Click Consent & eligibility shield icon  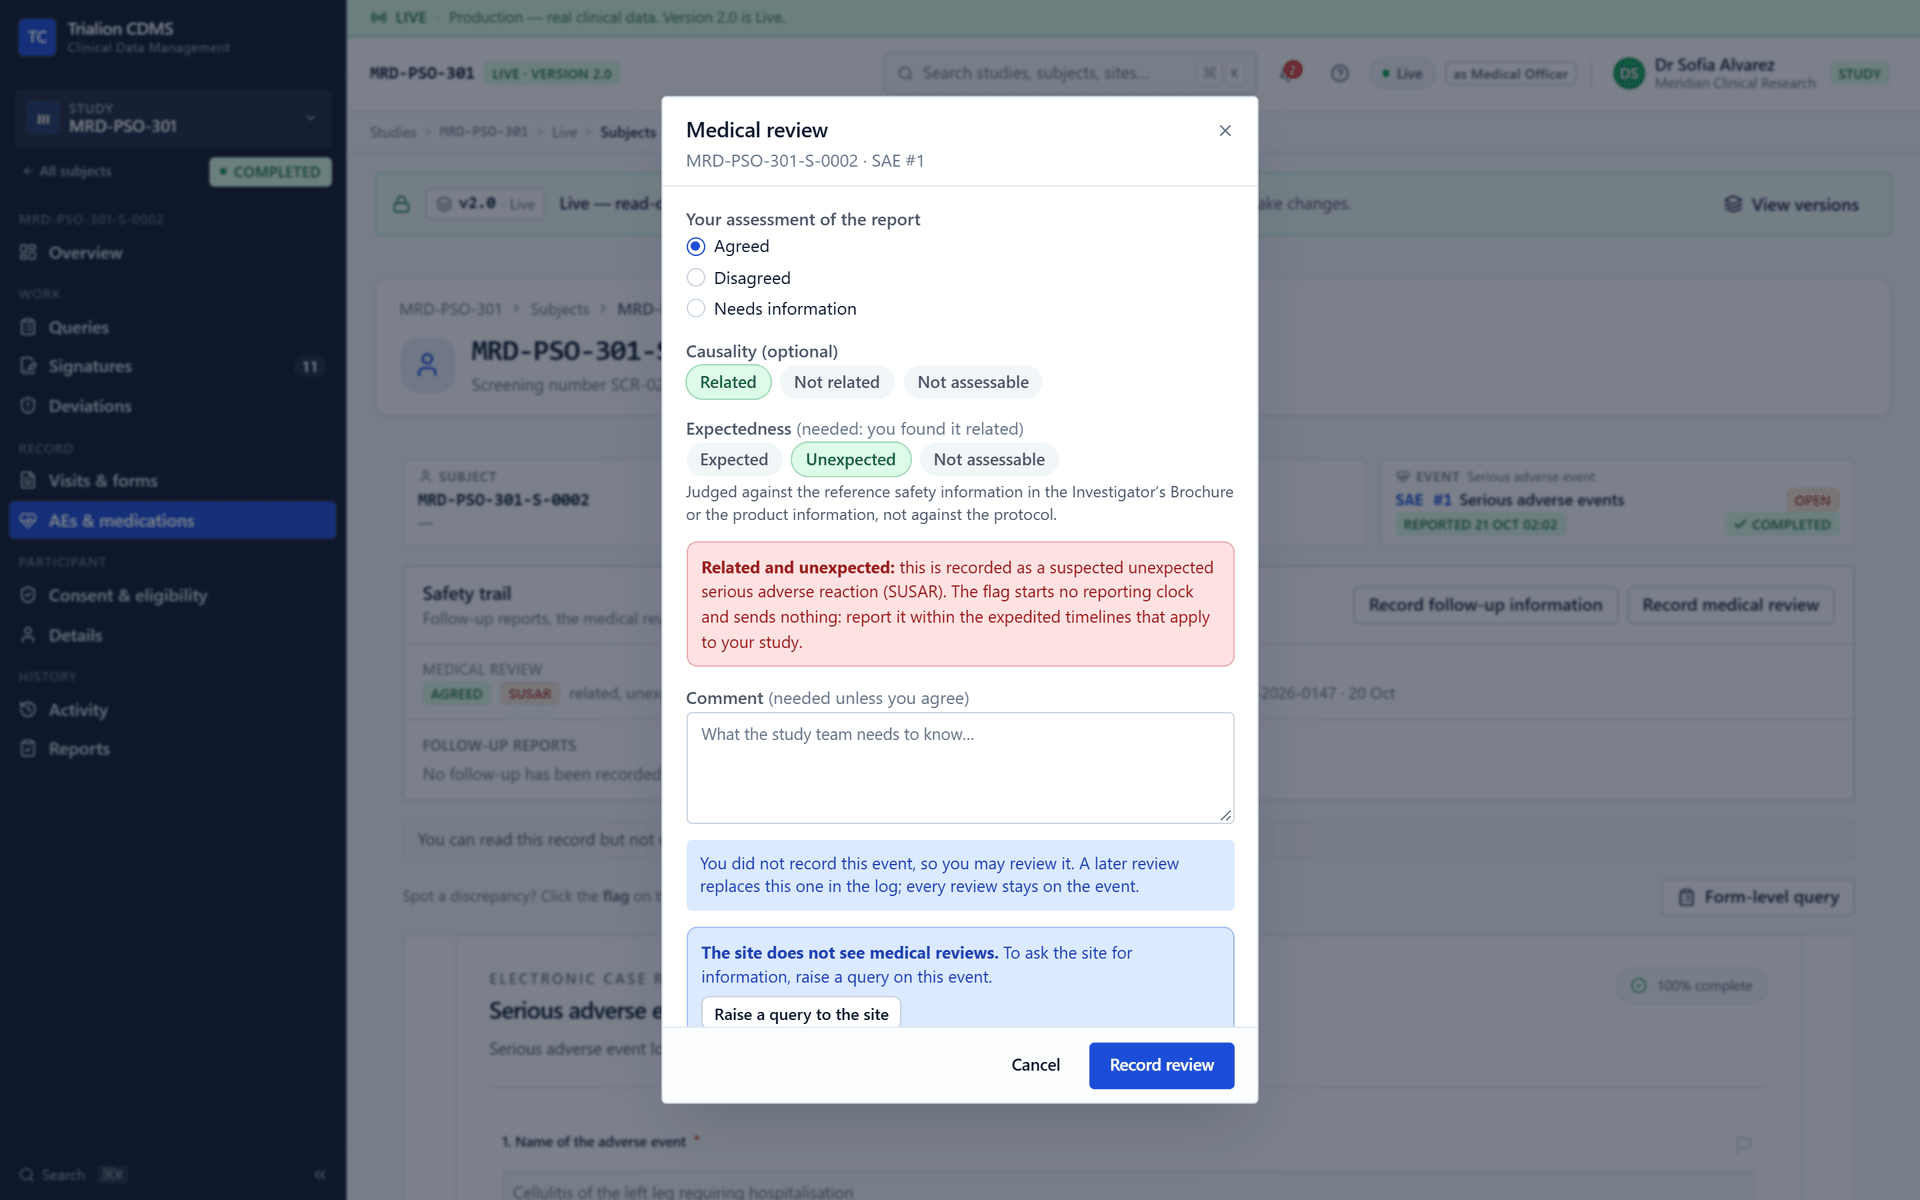[28, 596]
